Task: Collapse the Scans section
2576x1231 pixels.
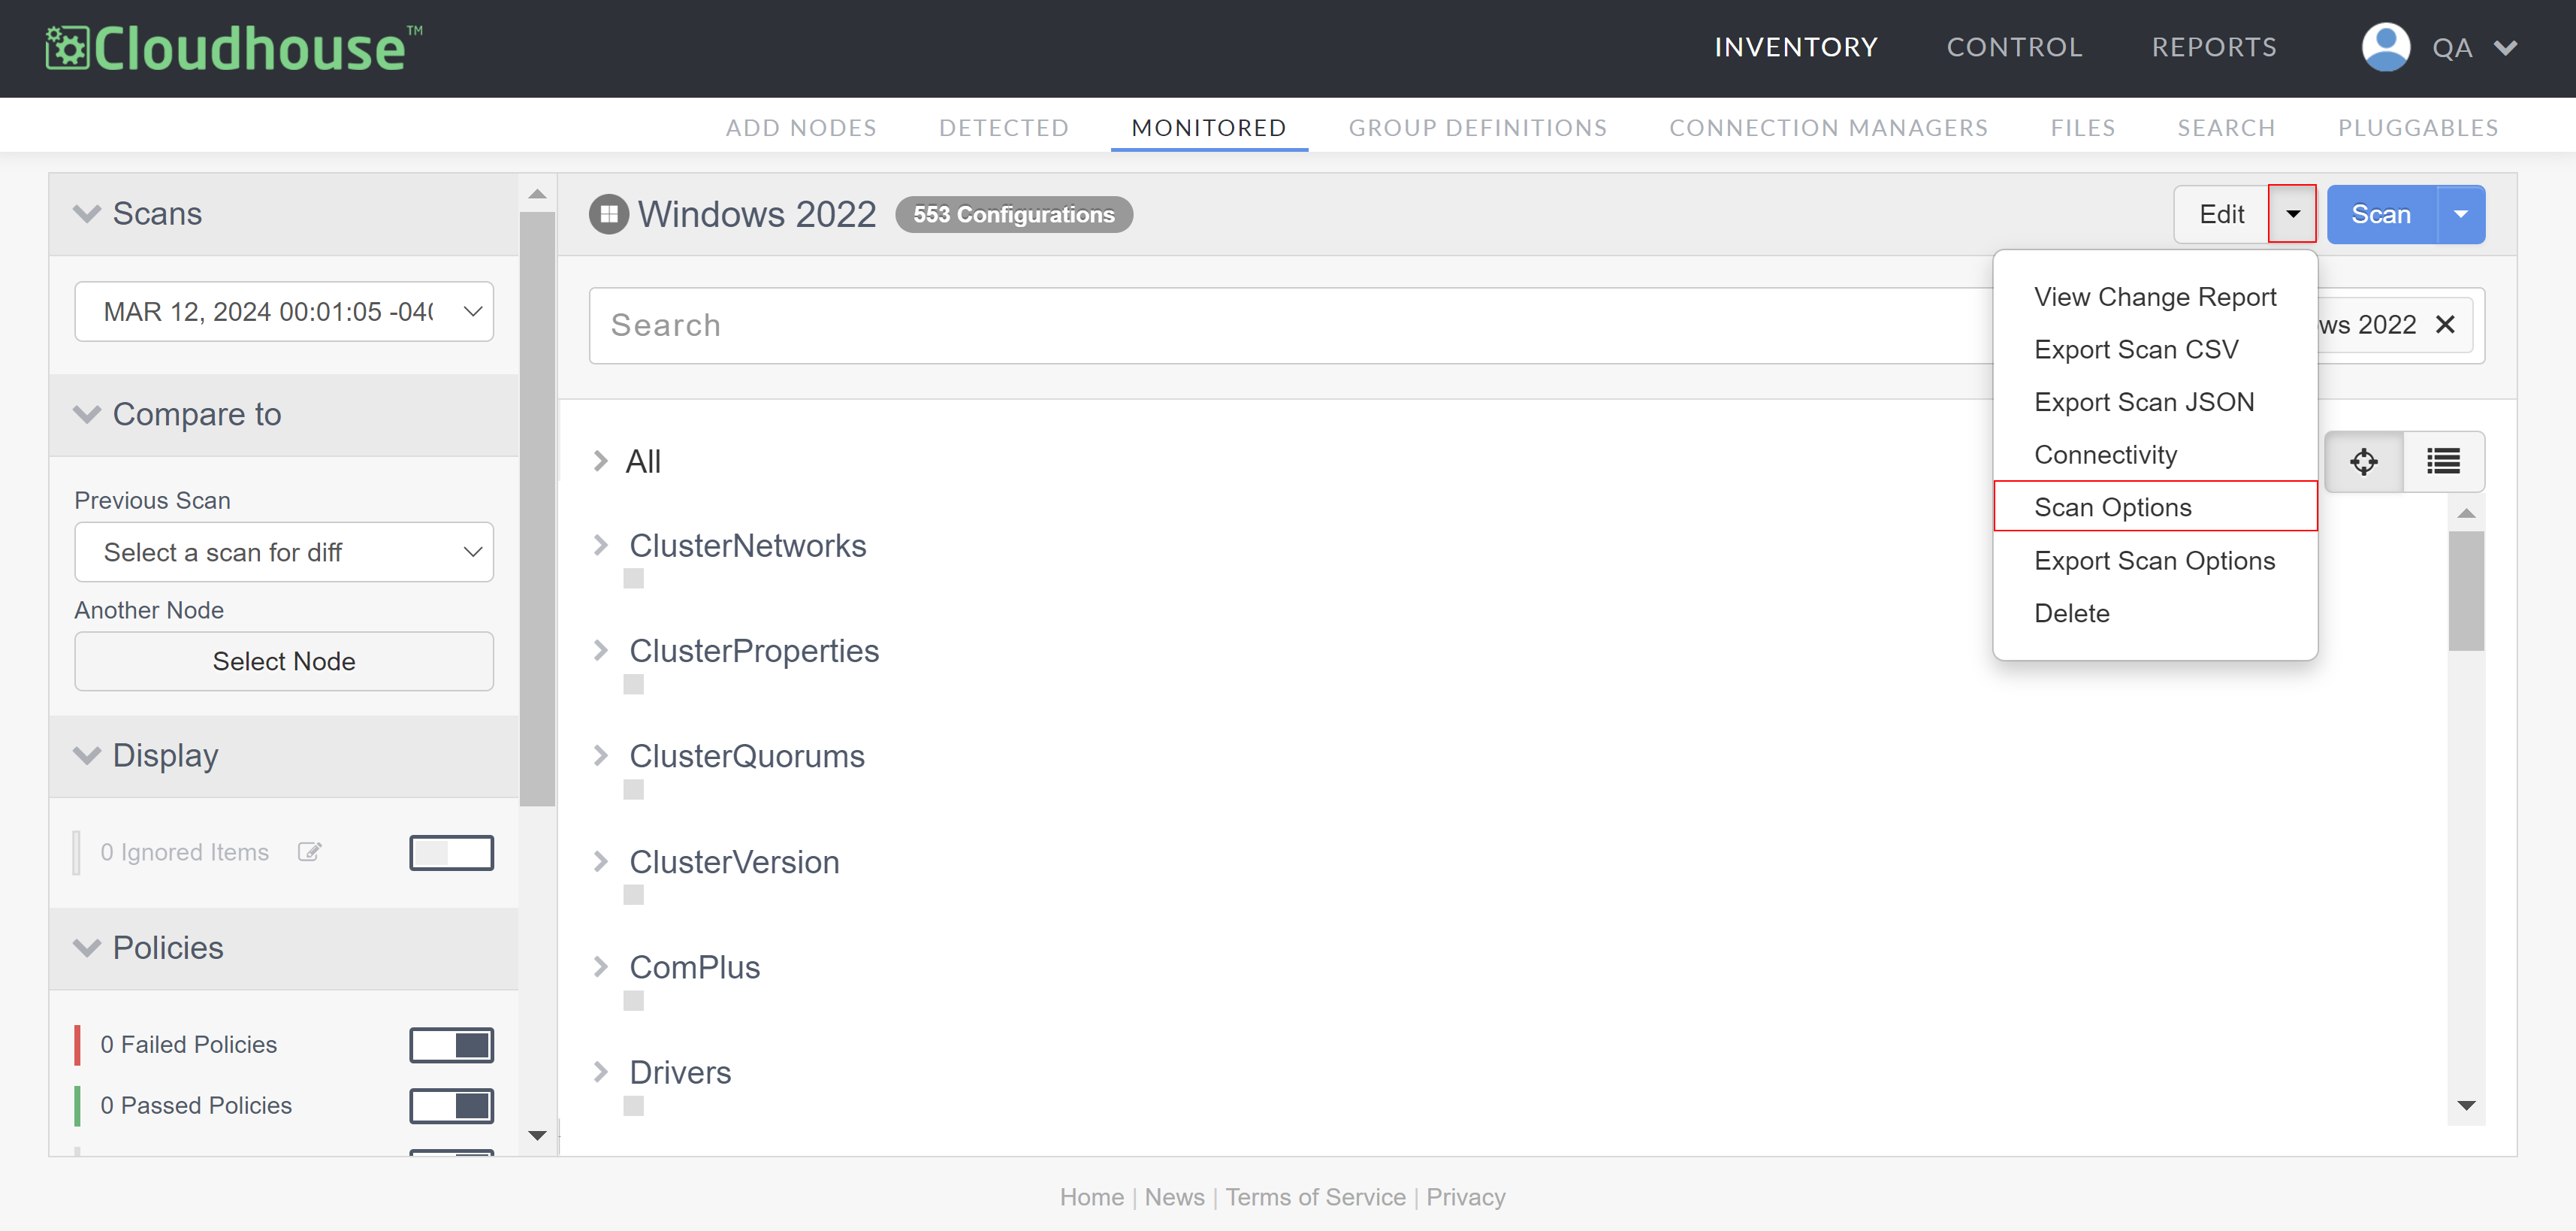Action: point(88,213)
